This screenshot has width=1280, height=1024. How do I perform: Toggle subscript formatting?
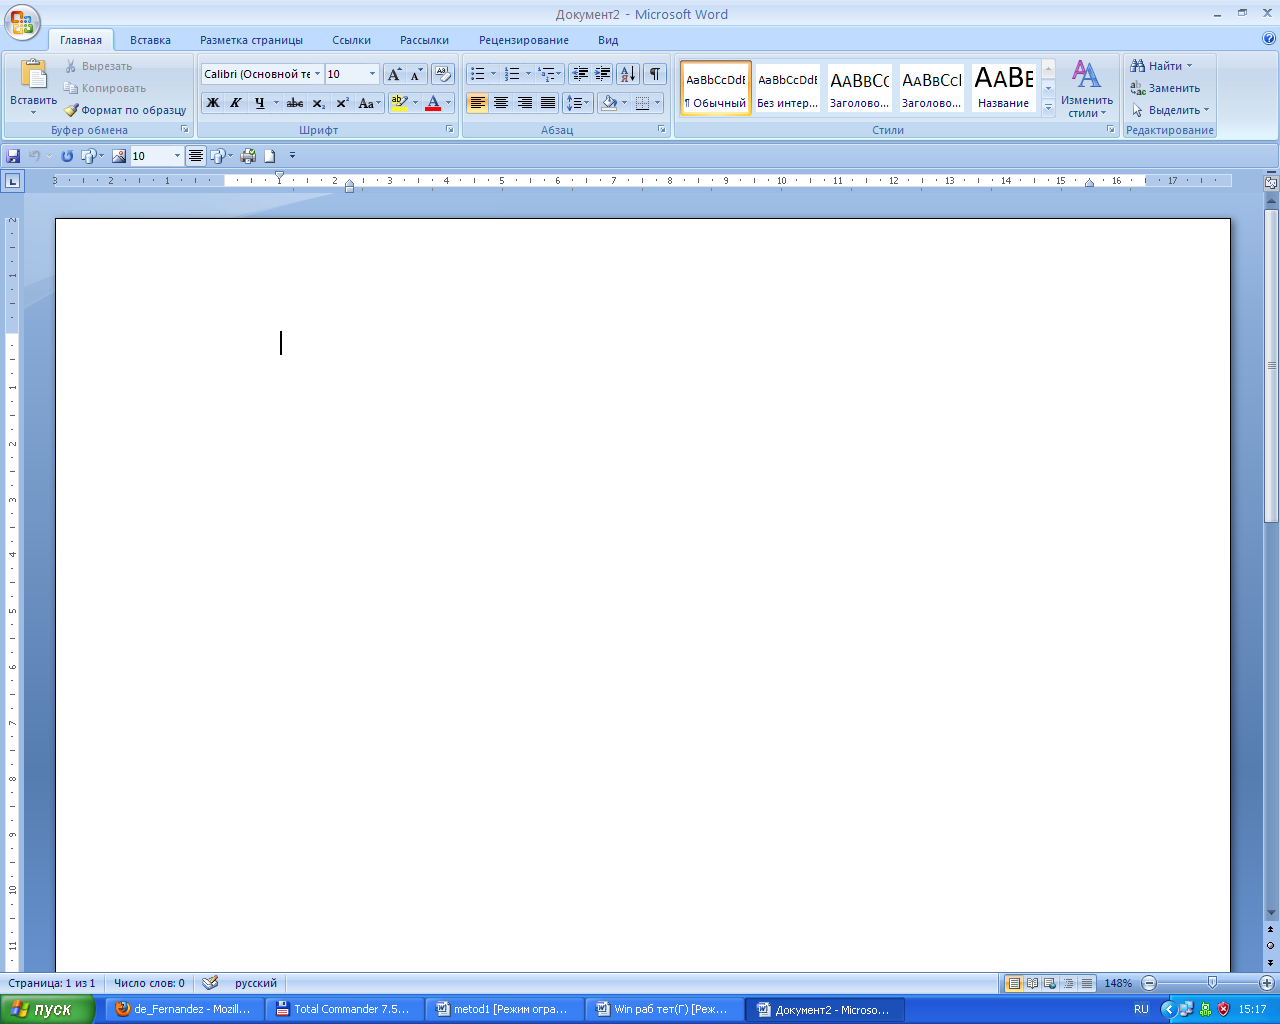318,103
